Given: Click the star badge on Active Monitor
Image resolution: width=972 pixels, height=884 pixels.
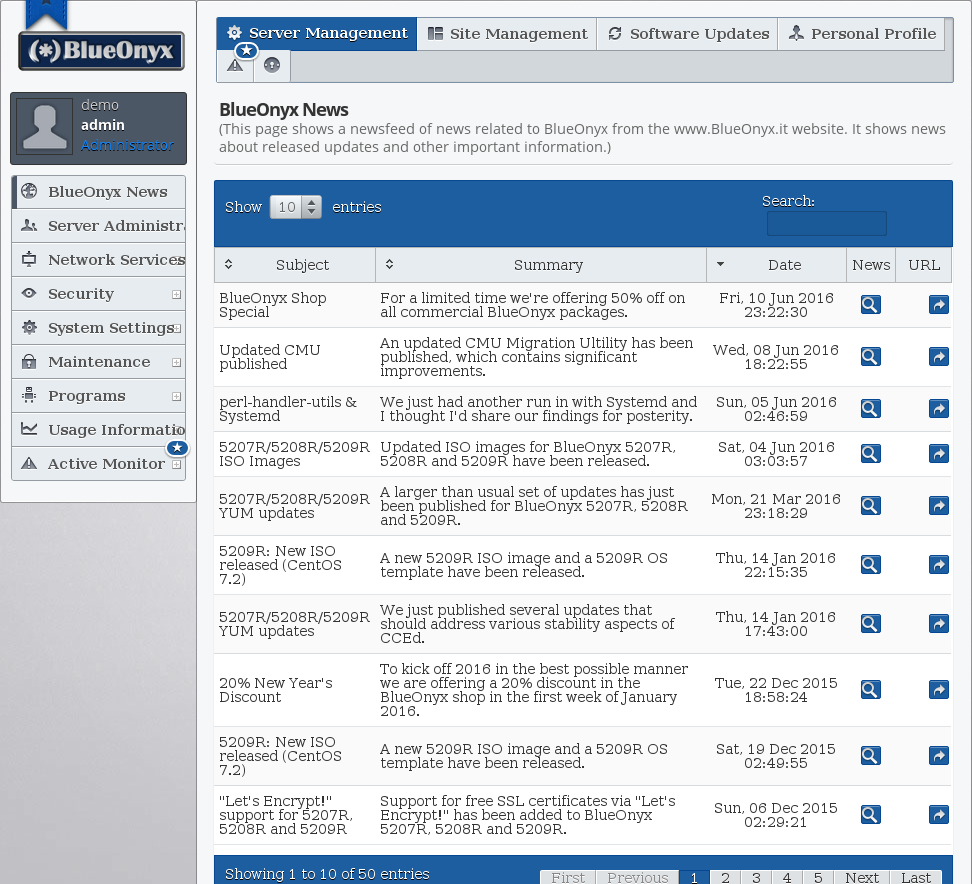Looking at the screenshot, I should [x=177, y=448].
